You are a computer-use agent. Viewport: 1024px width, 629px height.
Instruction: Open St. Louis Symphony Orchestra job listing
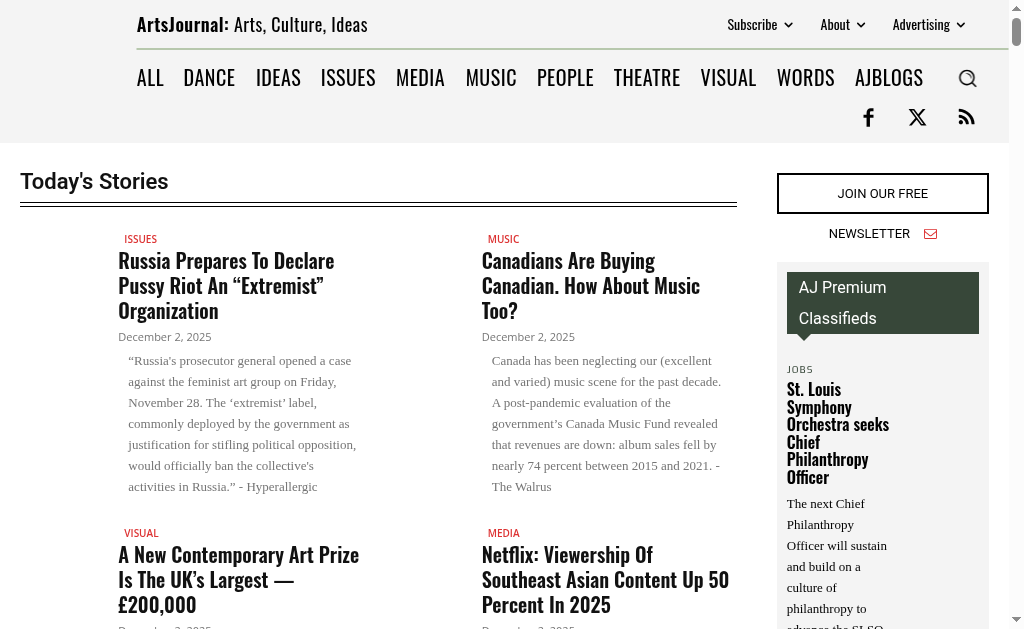point(837,432)
